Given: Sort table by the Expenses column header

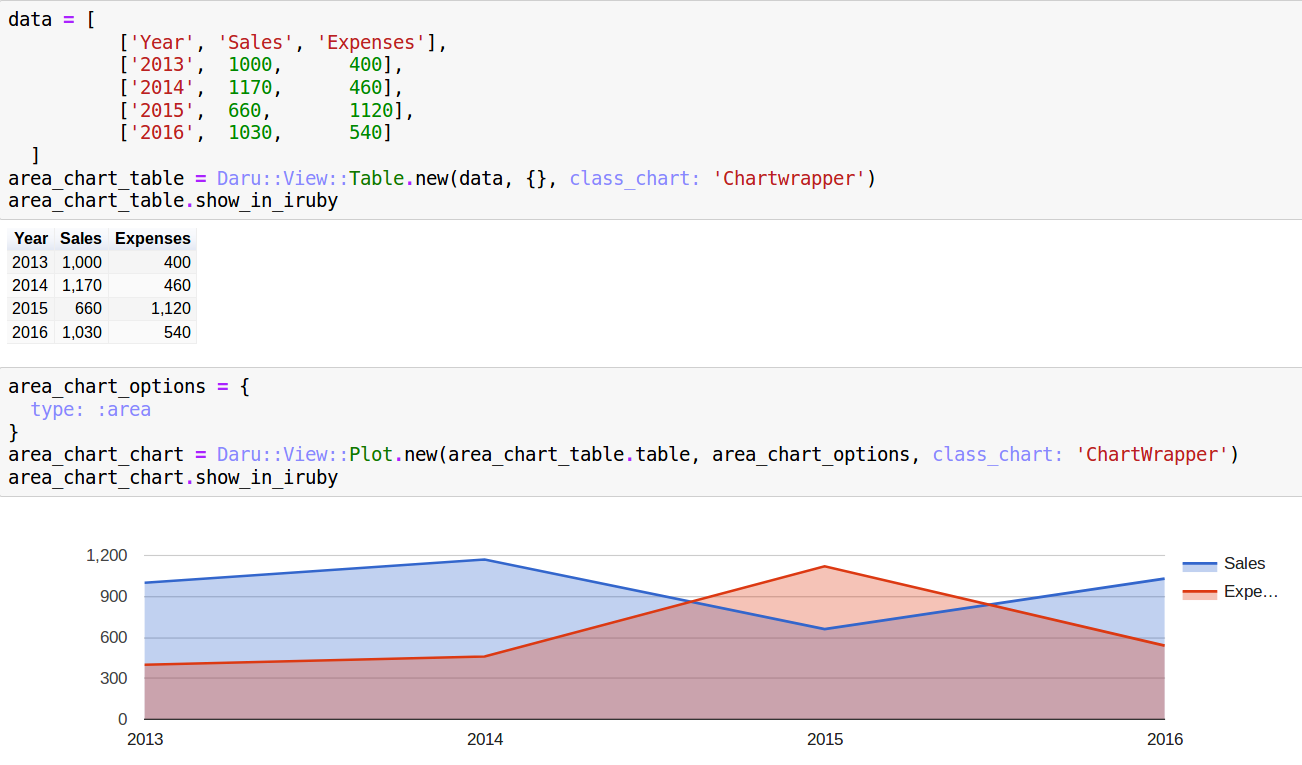Looking at the screenshot, I should tap(152, 239).
